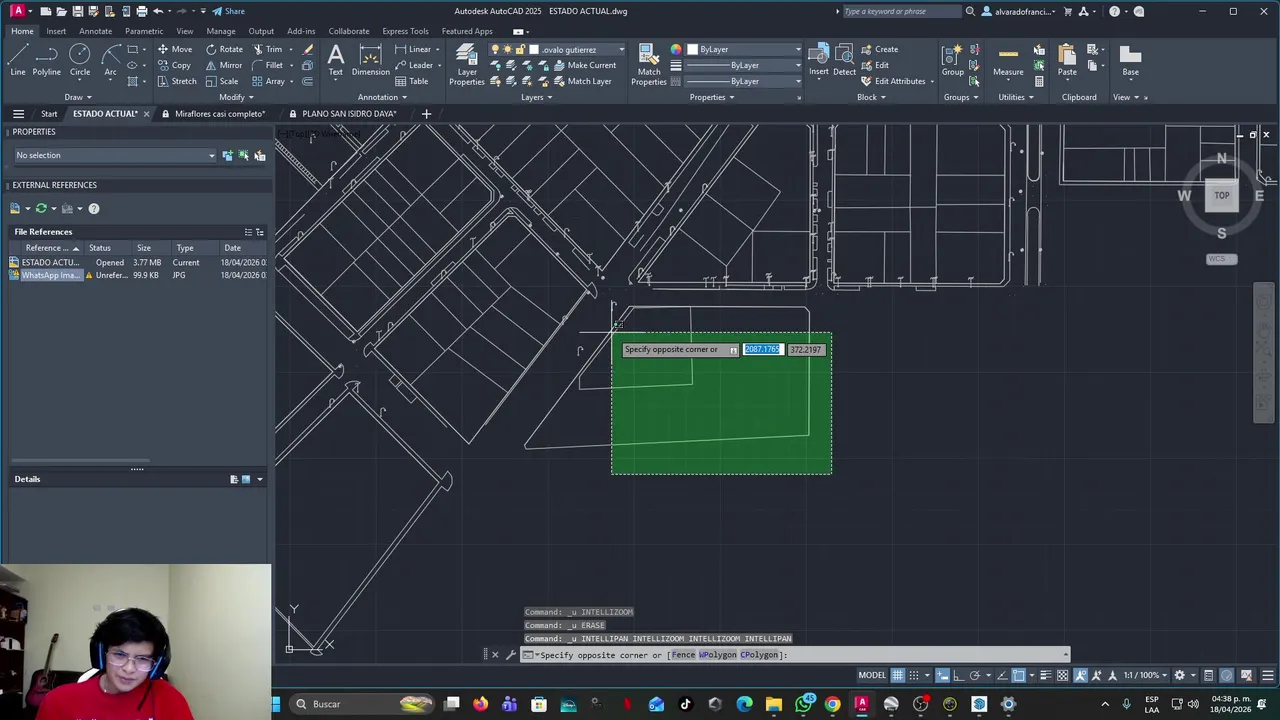Switch to Miraflores casi completo drawing tab

click(x=219, y=114)
